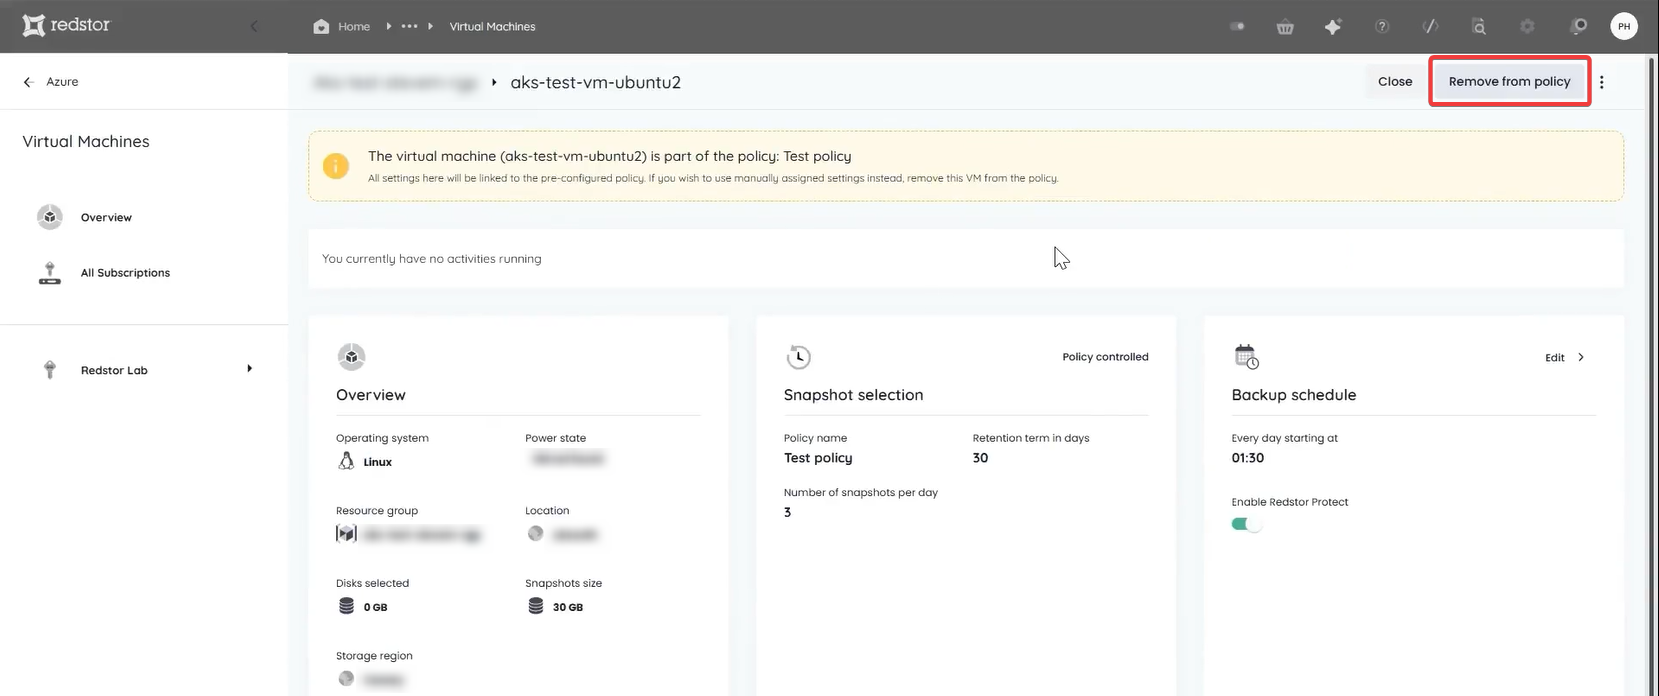Open the shopping basket icon

coord(1285,27)
